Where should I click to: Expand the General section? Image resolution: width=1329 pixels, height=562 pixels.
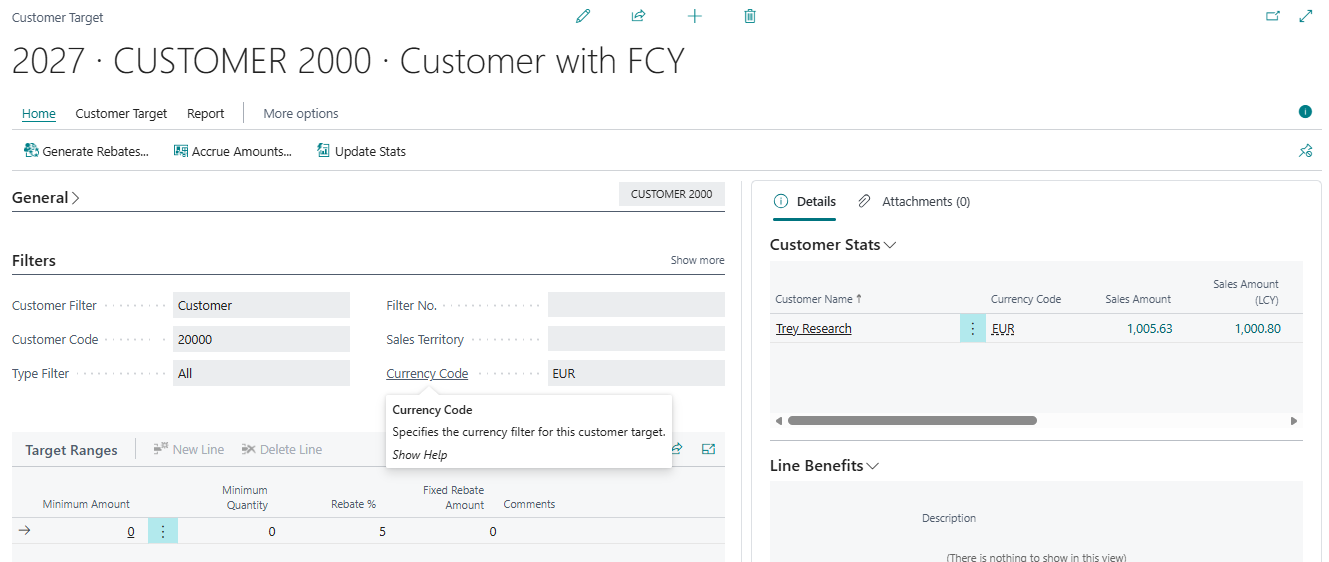[45, 198]
